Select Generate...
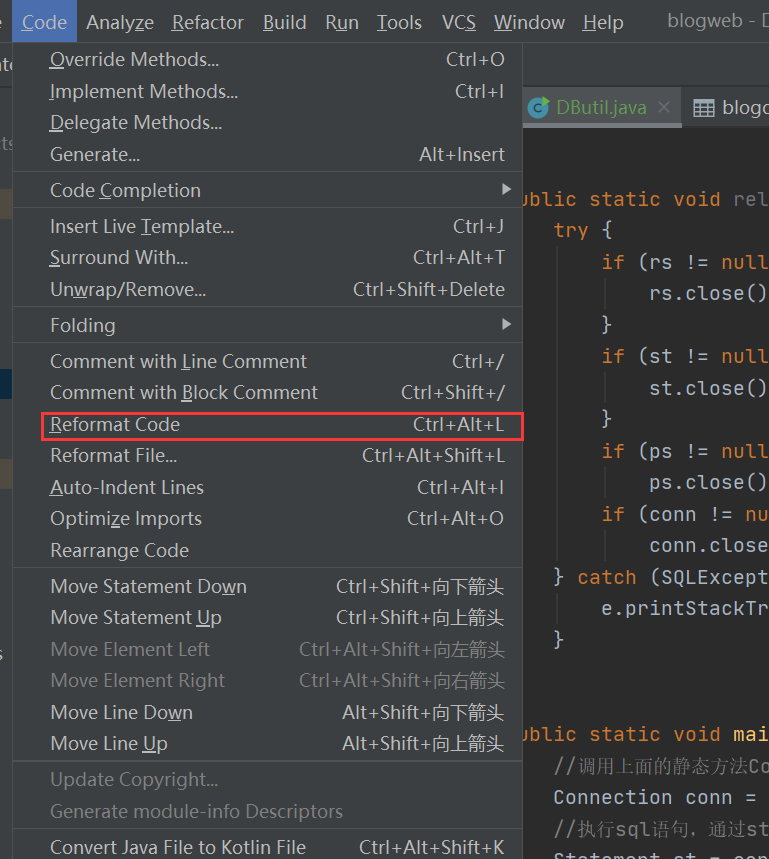This screenshot has width=769, height=859. click(94, 155)
